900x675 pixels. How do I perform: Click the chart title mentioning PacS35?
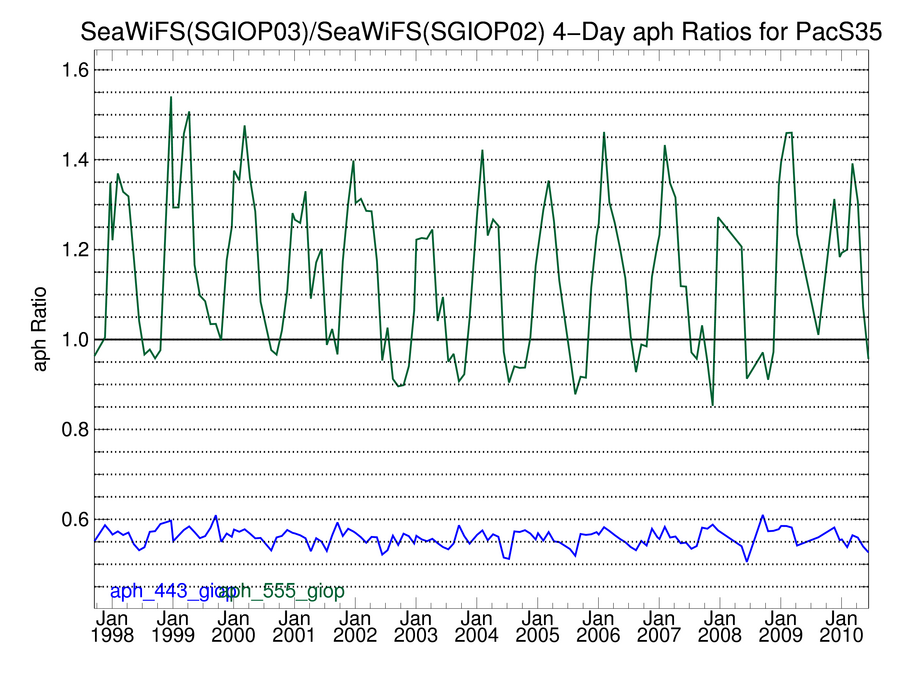(481, 31)
